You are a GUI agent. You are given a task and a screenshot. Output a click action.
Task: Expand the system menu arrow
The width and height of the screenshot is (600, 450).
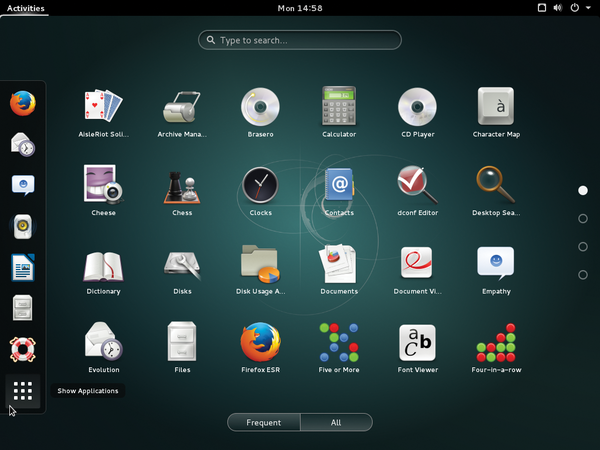click(x=588, y=8)
